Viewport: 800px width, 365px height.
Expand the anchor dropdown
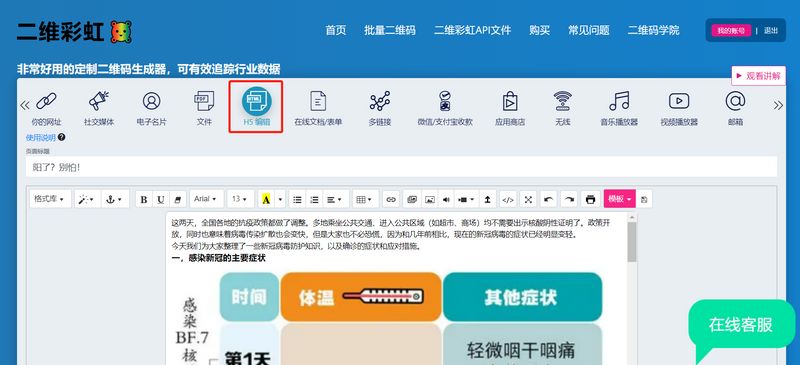tap(114, 199)
